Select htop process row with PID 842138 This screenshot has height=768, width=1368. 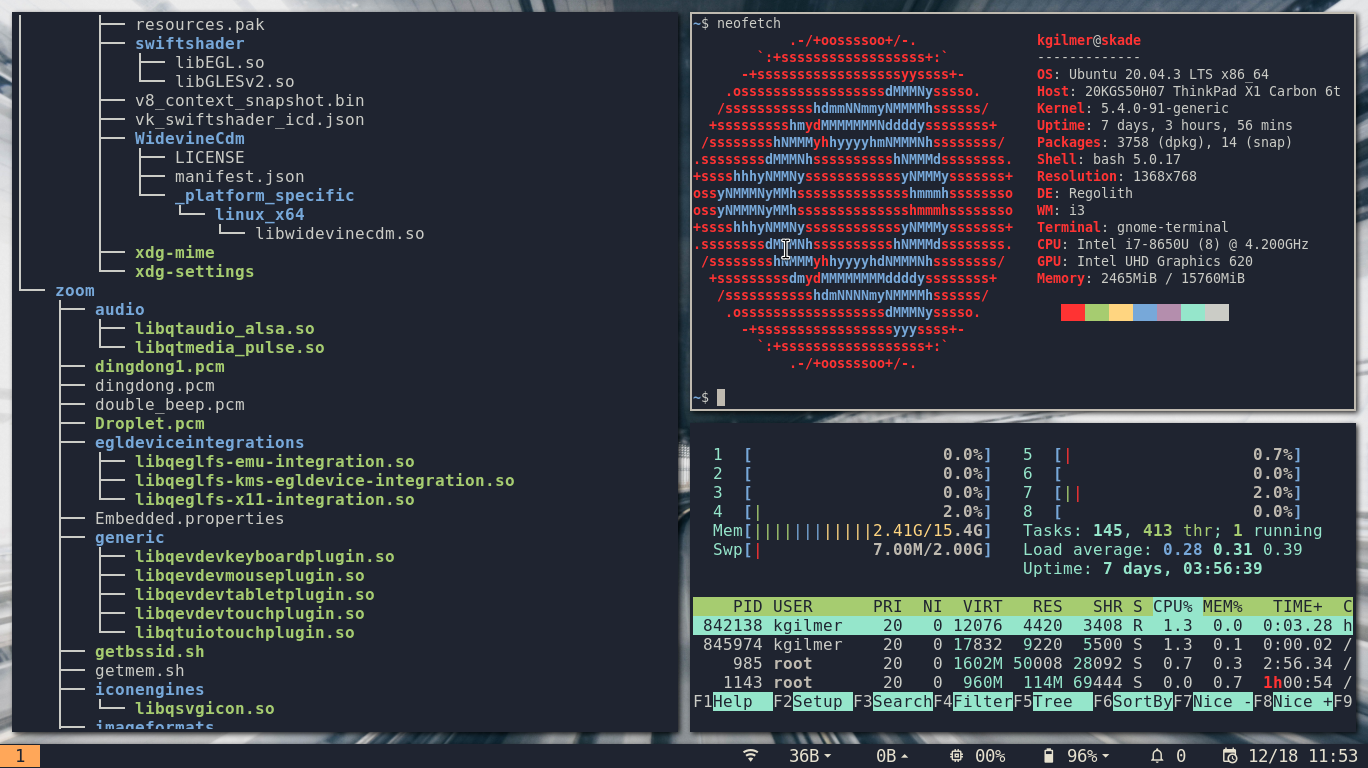[x=1022, y=626]
